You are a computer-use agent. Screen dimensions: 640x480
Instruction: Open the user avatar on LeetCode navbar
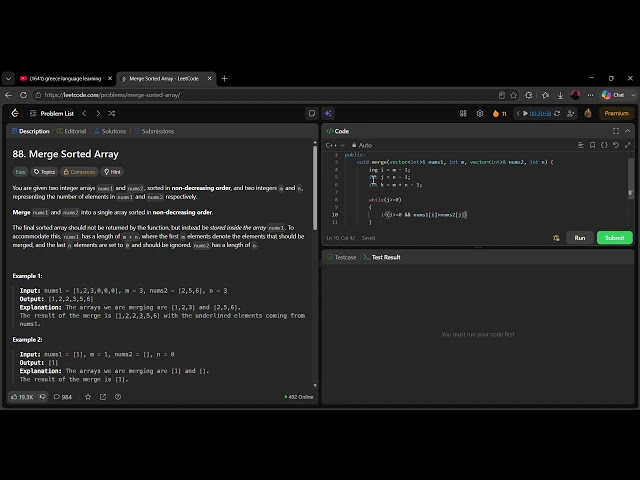pyautogui.click(x=588, y=113)
